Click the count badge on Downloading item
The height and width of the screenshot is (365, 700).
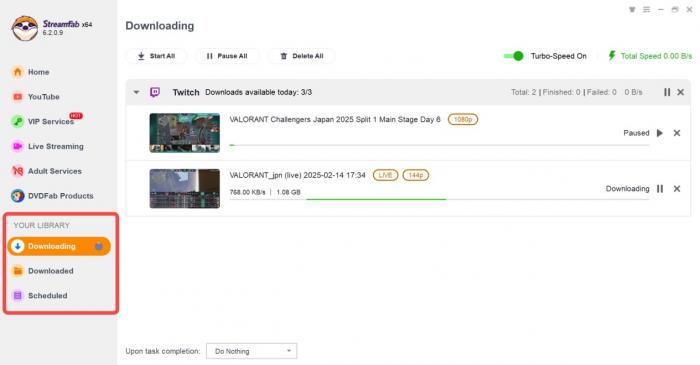tap(99, 246)
